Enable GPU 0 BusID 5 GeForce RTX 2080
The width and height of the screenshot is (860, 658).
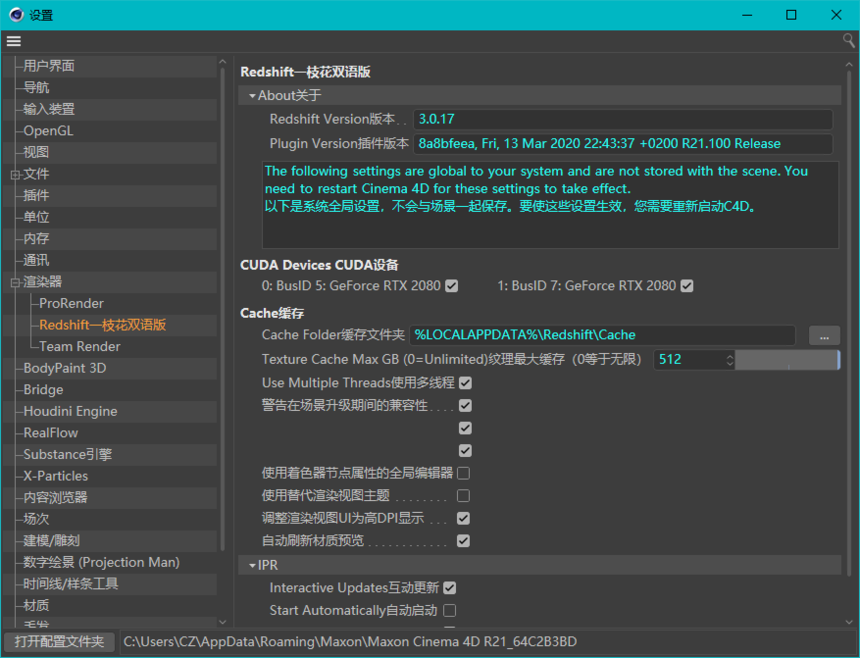click(451, 286)
